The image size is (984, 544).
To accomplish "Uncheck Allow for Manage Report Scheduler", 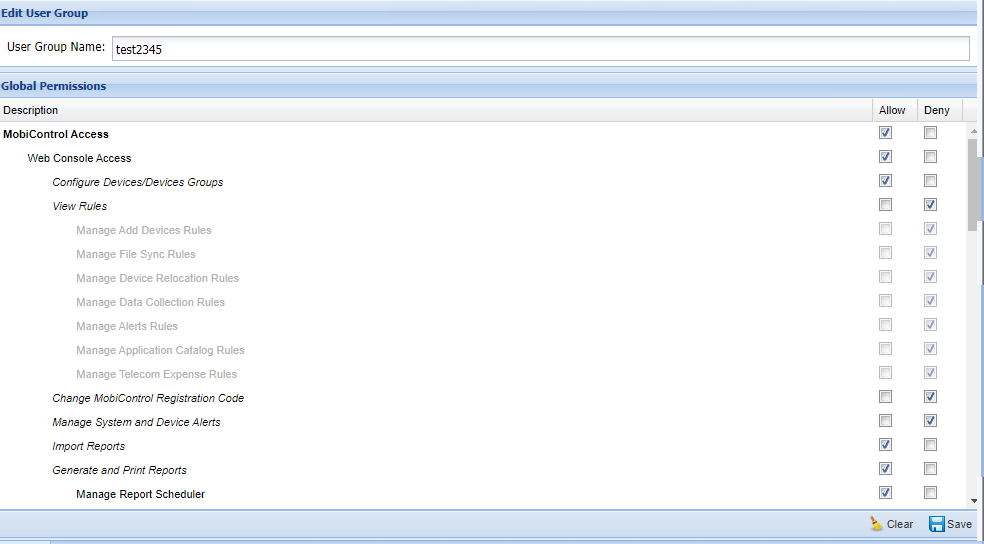I will click(x=885, y=493).
